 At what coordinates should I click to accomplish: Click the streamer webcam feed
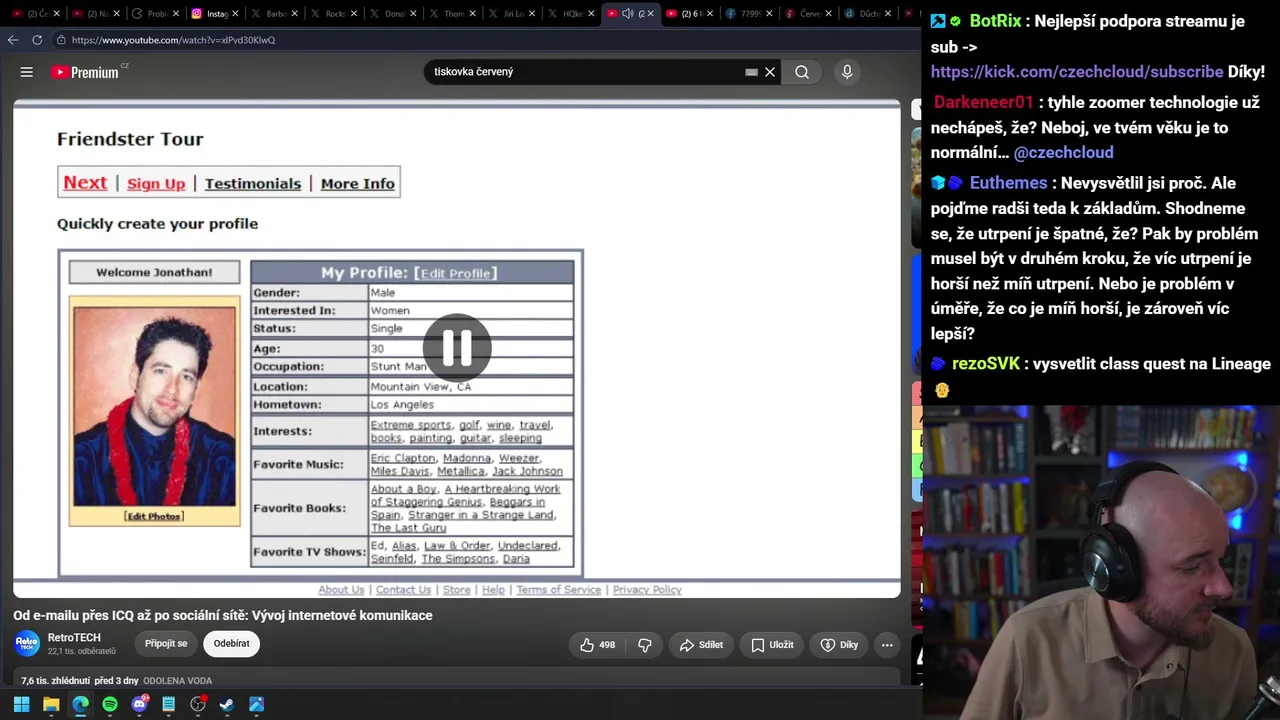point(1100,562)
